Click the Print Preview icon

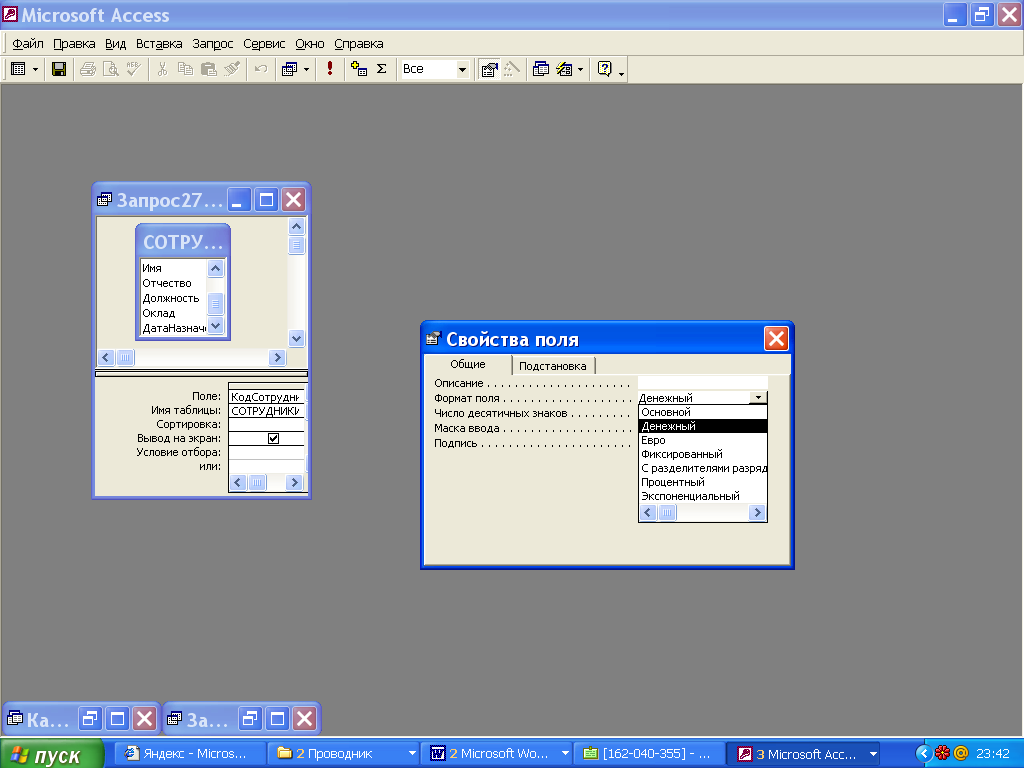[110, 69]
